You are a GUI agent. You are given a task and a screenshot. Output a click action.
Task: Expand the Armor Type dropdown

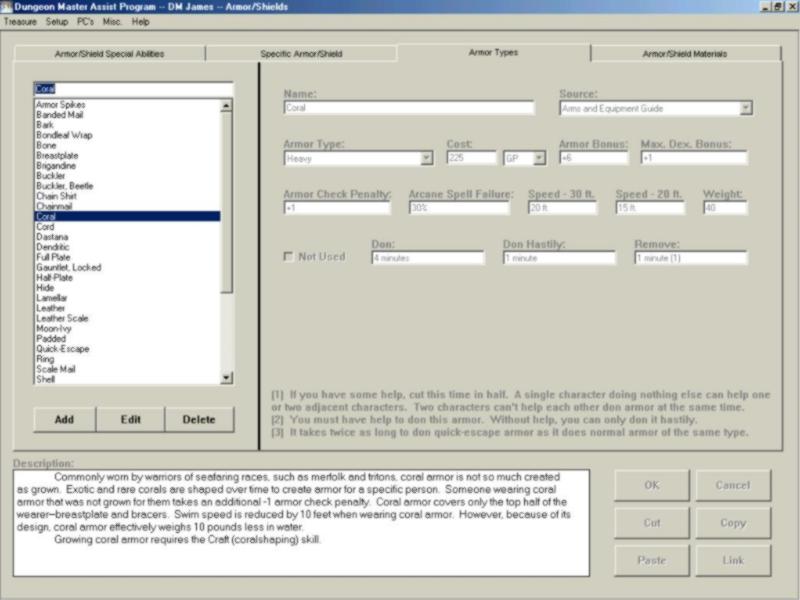(x=426, y=158)
